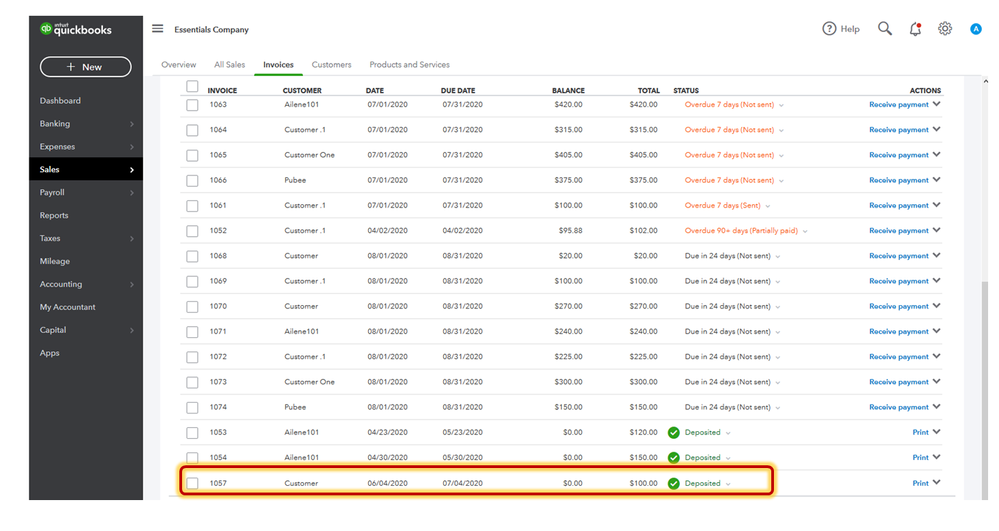Open the search magnifier icon

(884, 29)
